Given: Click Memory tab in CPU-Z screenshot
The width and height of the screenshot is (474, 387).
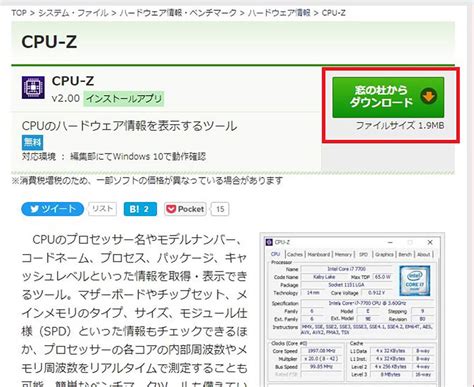Looking at the screenshot, I should [x=343, y=254].
